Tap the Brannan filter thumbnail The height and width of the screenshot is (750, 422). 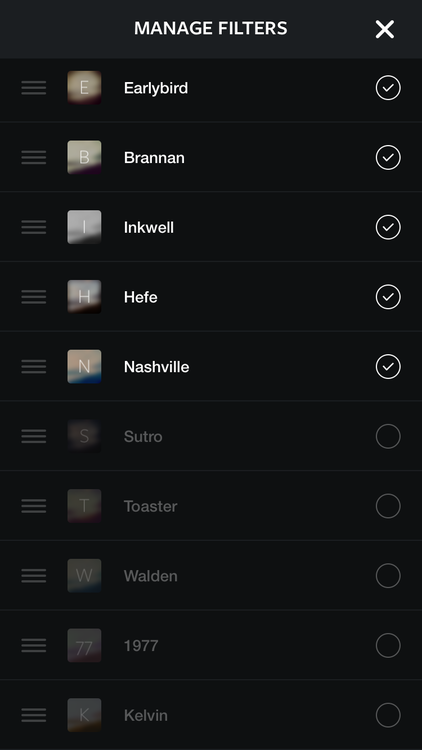tap(84, 157)
